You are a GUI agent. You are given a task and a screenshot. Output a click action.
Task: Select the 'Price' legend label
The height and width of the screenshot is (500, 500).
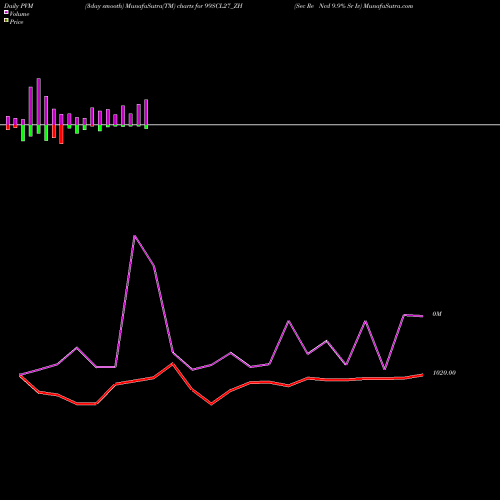(17, 22)
